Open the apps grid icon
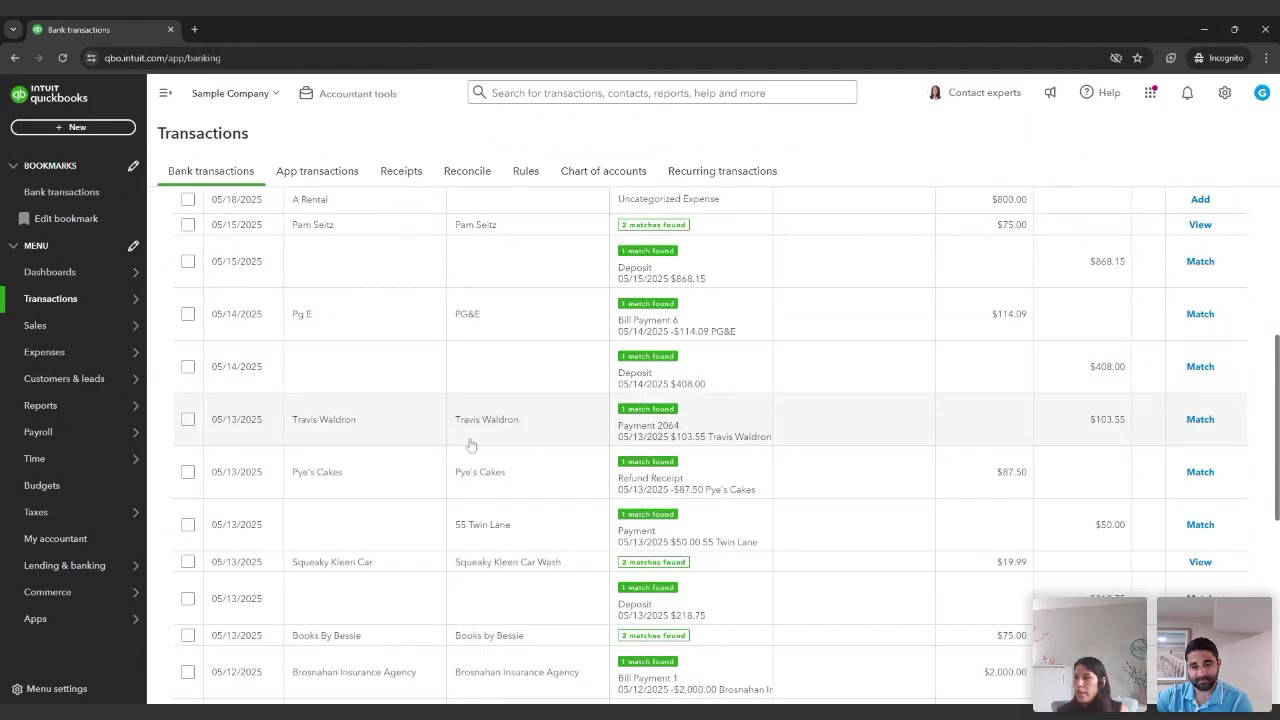This screenshot has width=1280, height=720. [1150, 93]
